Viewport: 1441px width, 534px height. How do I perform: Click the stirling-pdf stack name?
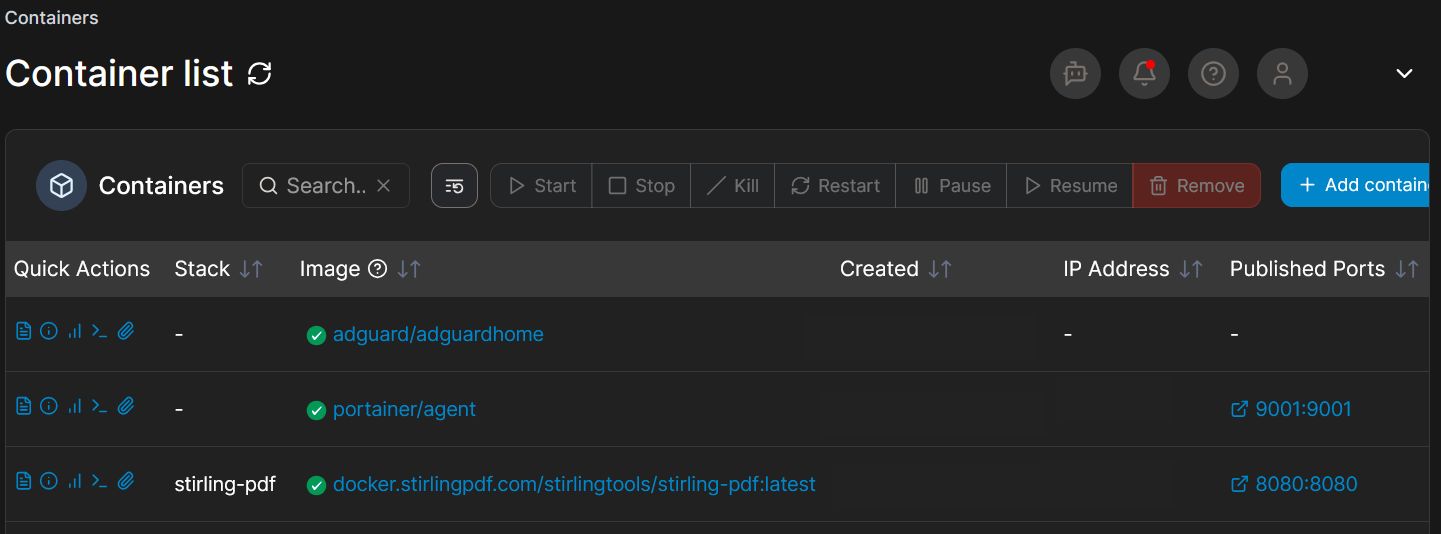coord(225,484)
